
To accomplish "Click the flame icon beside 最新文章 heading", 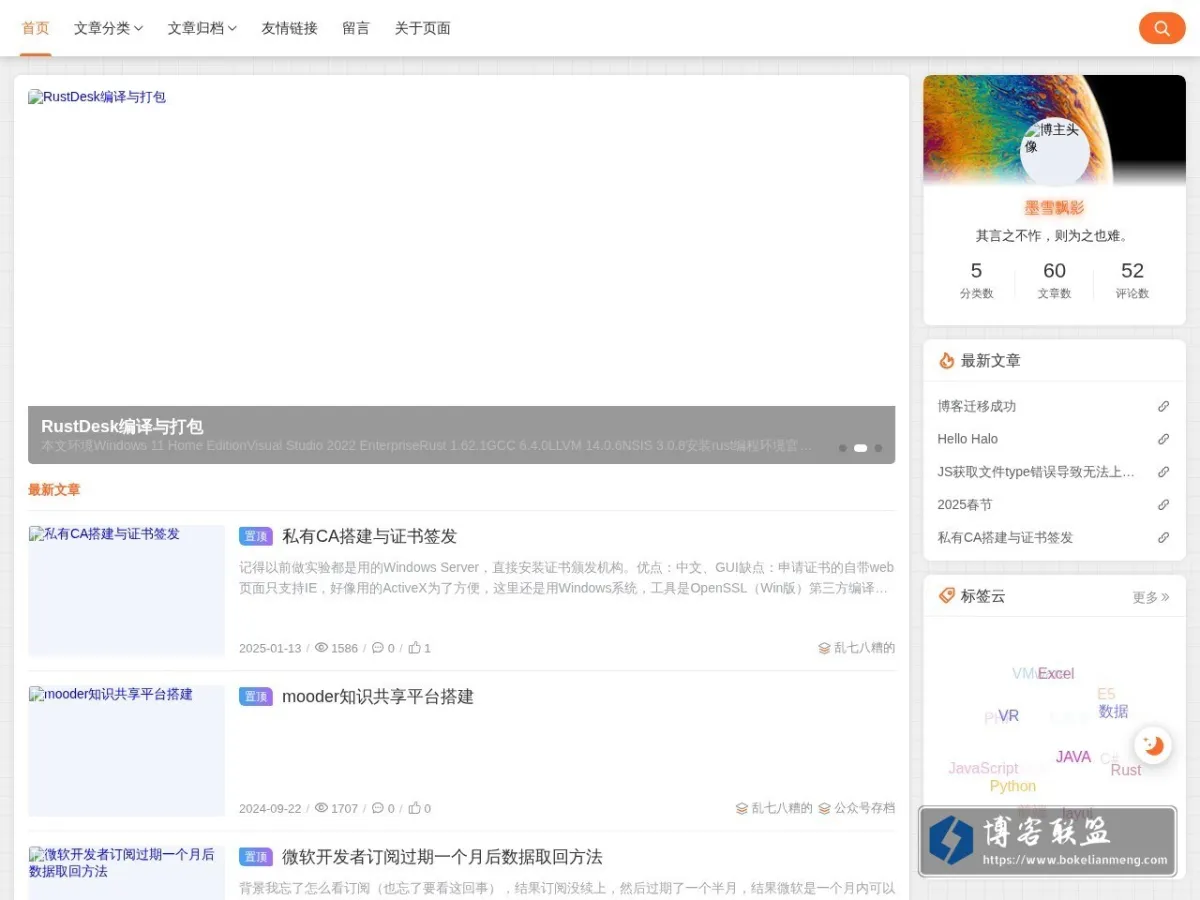I will point(946,361).
